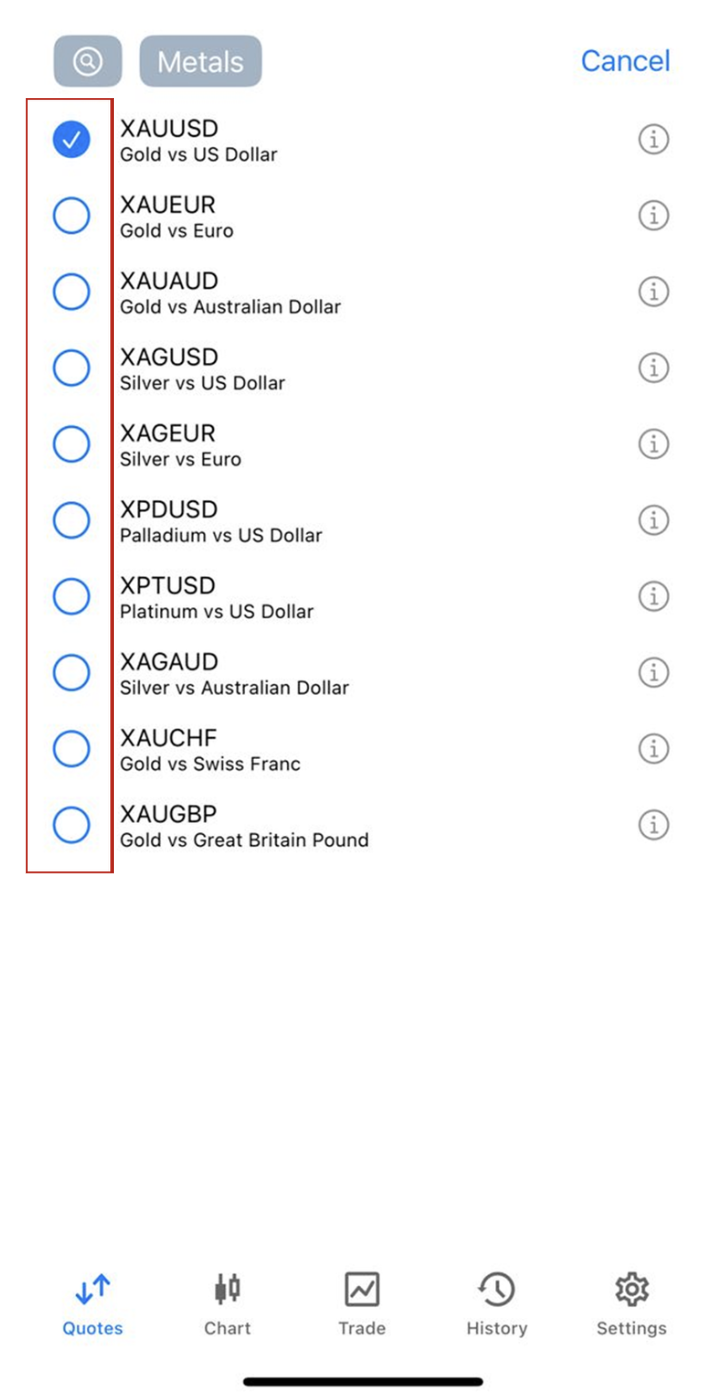Image resolution: width=720 pixels, height=1396 pixels.
Task: Go to the History tab
Action: (x=496, y=1304)
